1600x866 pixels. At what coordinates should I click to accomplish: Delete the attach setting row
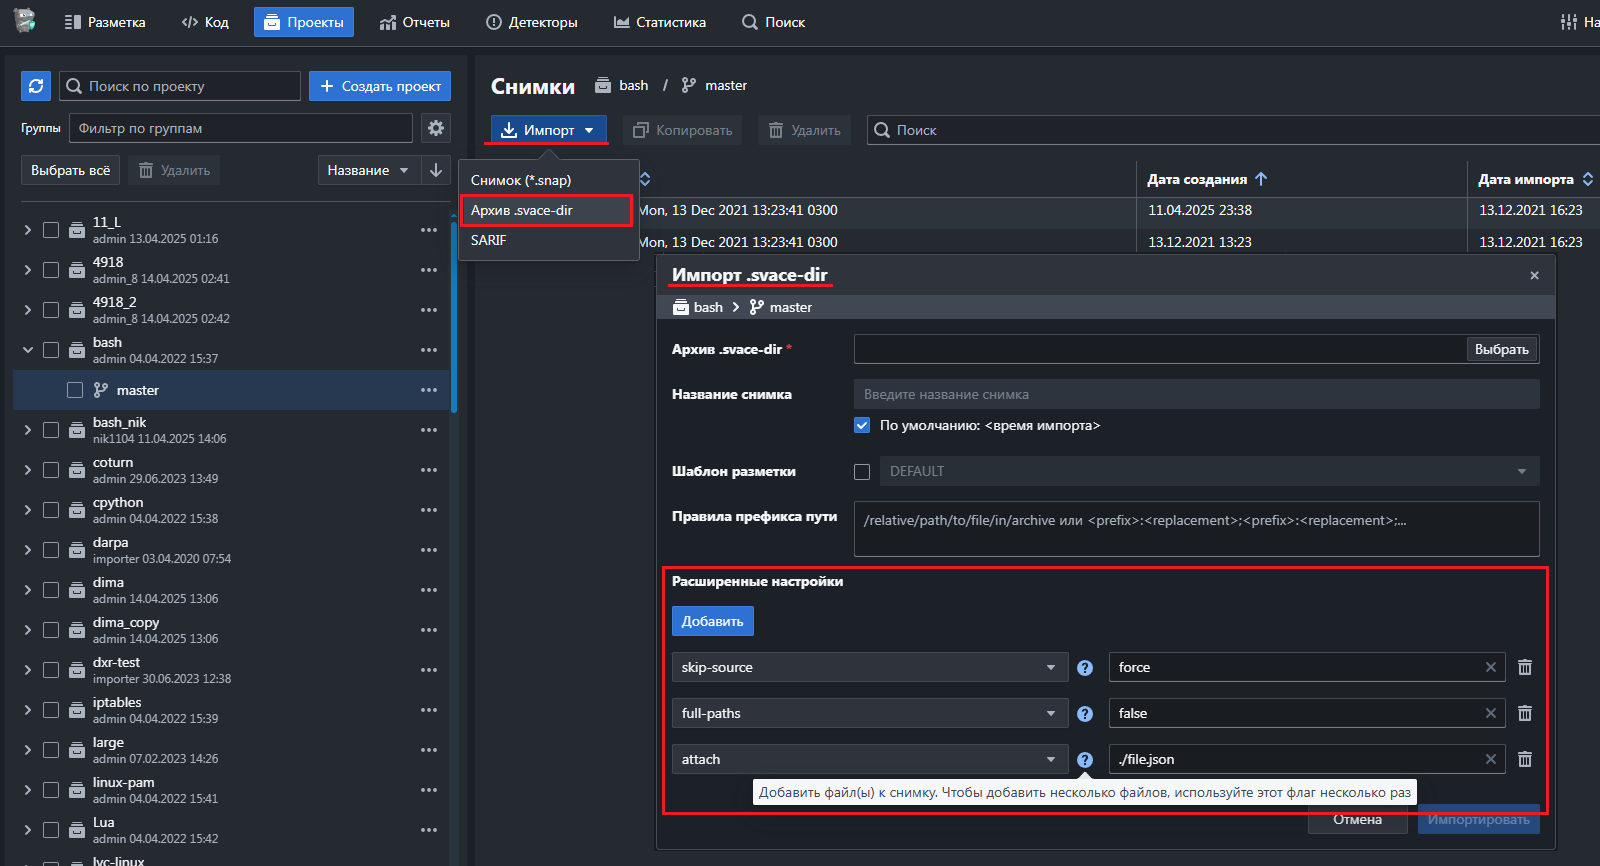coord(1525,759)
